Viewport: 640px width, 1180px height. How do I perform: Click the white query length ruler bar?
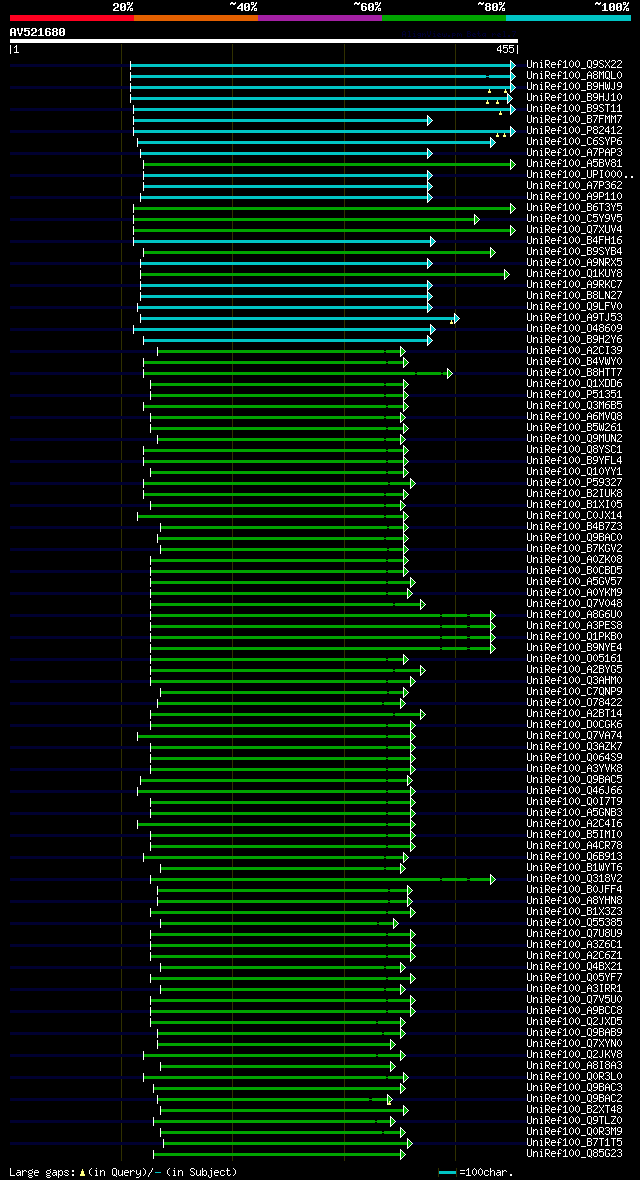(264, 41)
